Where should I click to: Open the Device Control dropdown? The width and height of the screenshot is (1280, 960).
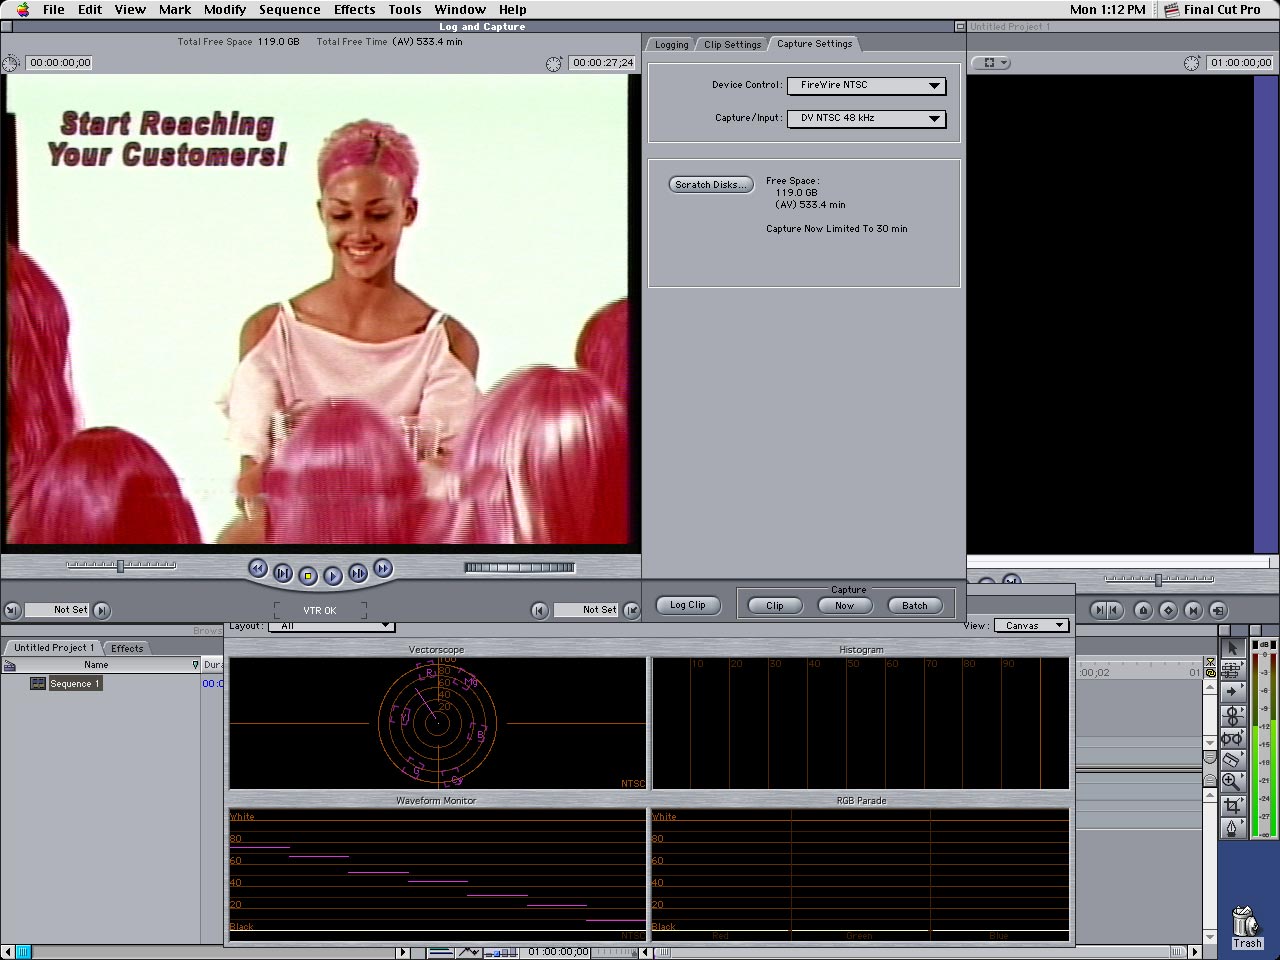tap(866, 86)
